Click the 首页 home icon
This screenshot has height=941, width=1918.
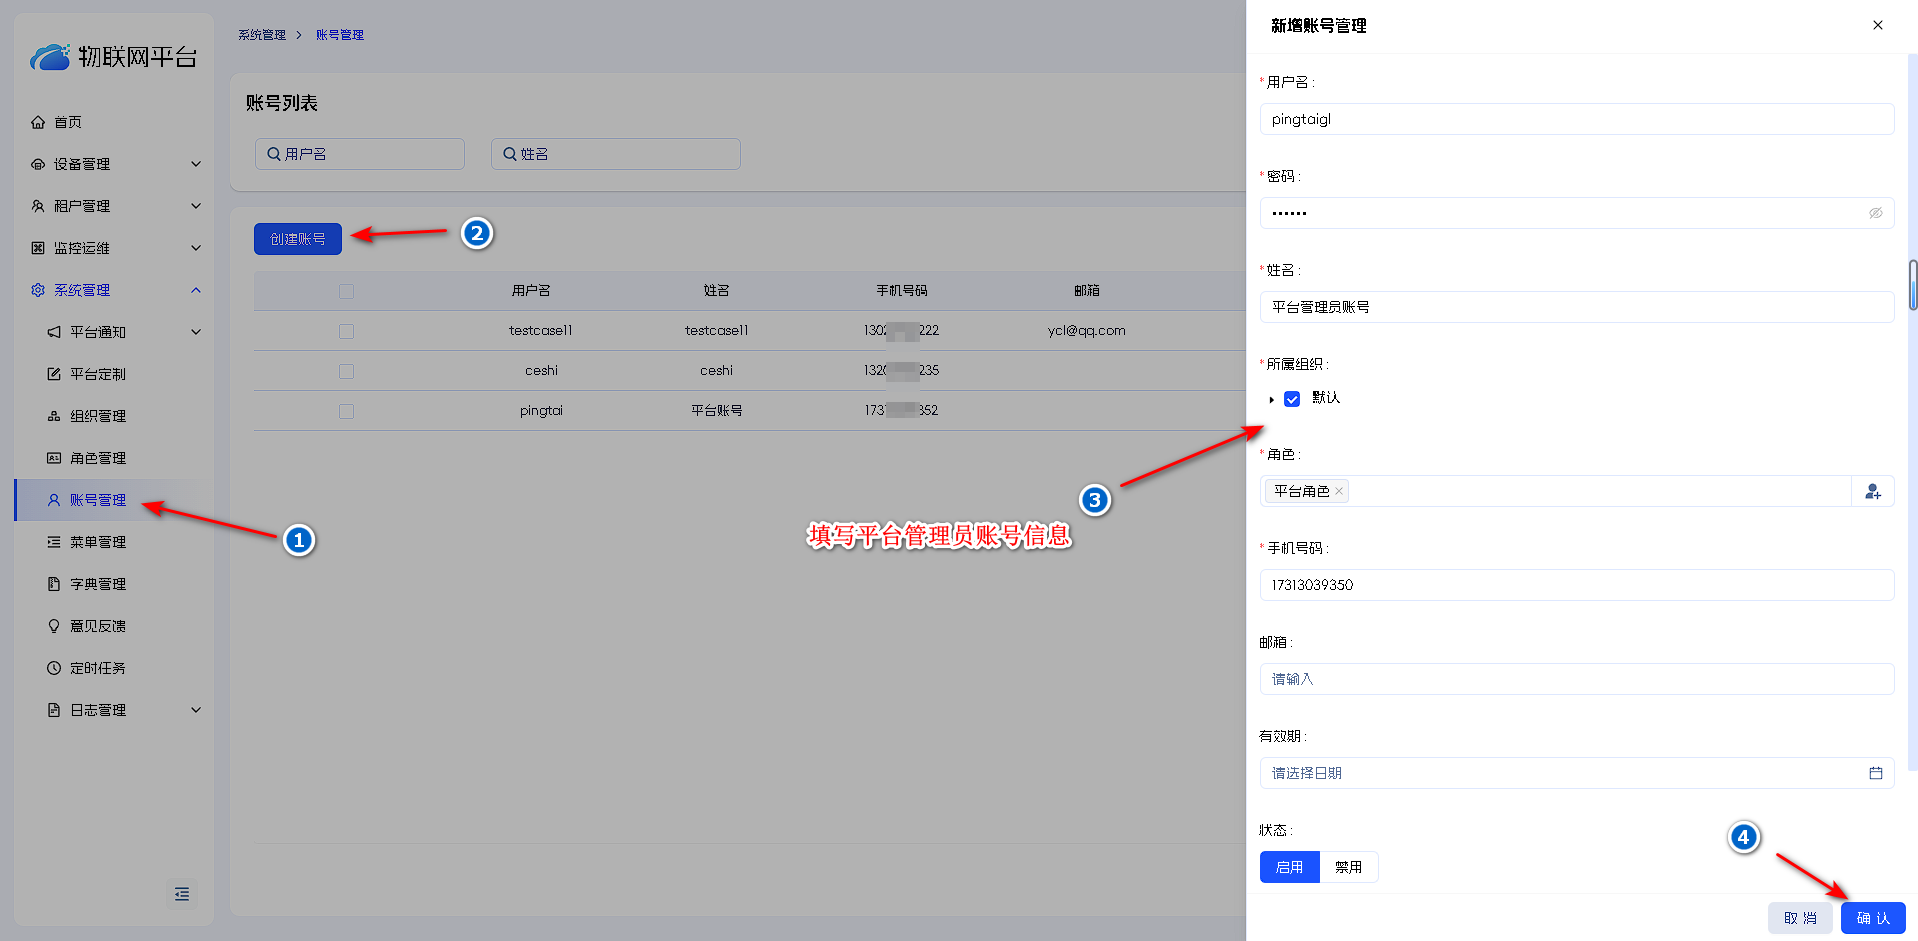[x=38, y=122]
